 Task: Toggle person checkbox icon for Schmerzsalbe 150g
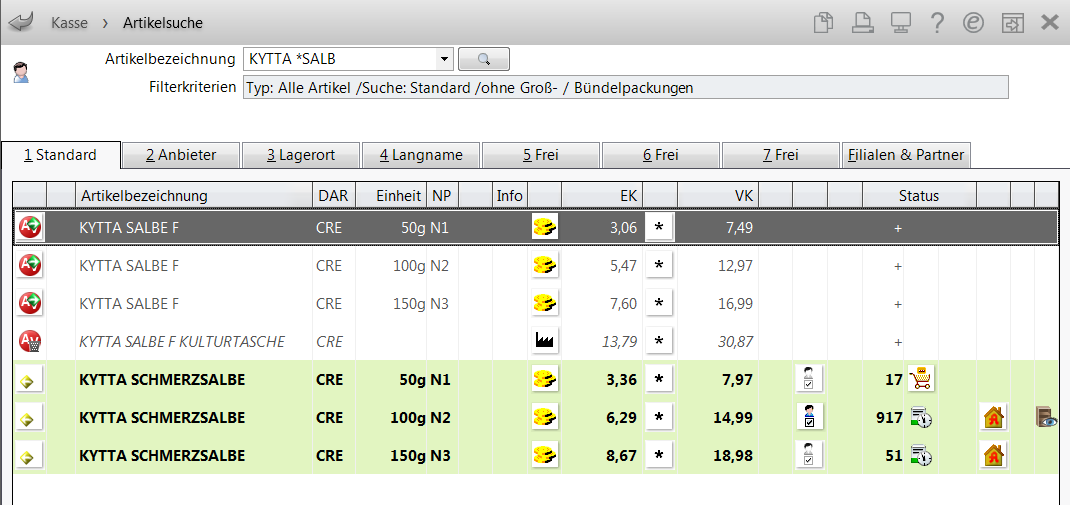pyautogui.click(x=809, y=455)
